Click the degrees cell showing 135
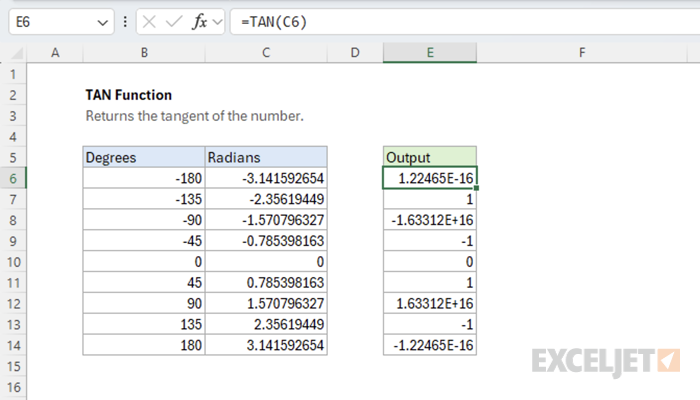 pos(144,325)
